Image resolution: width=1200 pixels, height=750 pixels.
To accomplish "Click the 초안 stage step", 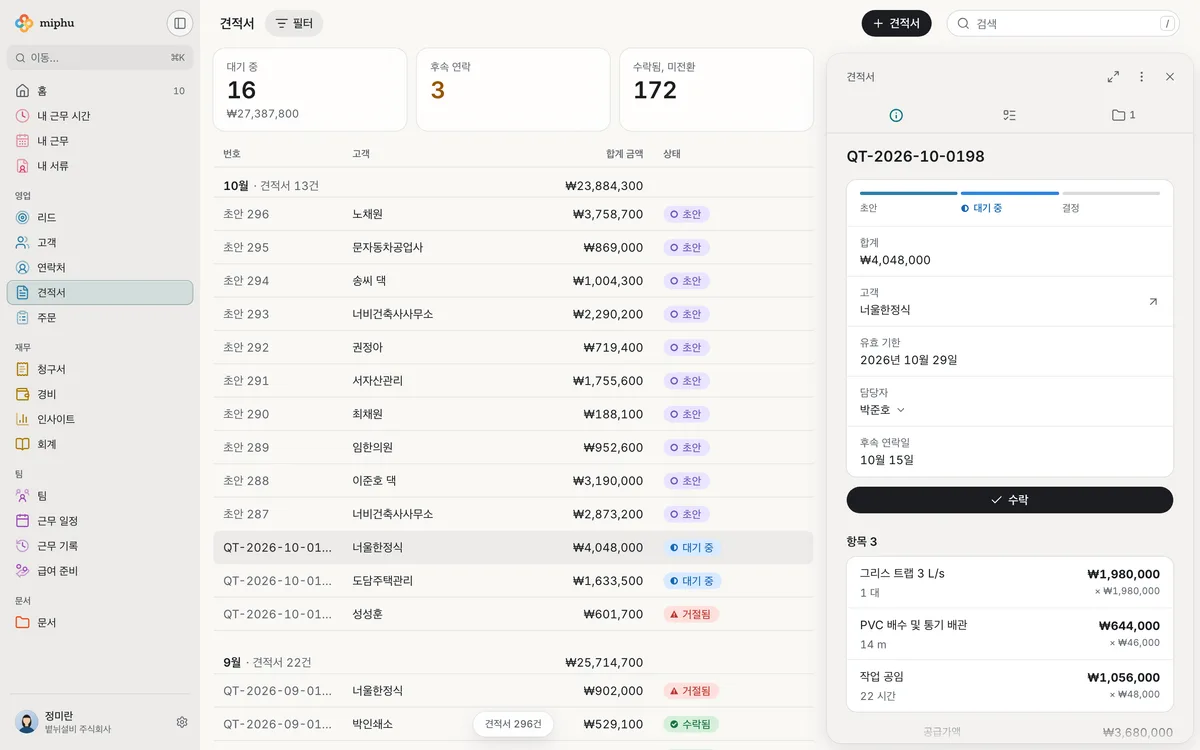I will point(908,201).
